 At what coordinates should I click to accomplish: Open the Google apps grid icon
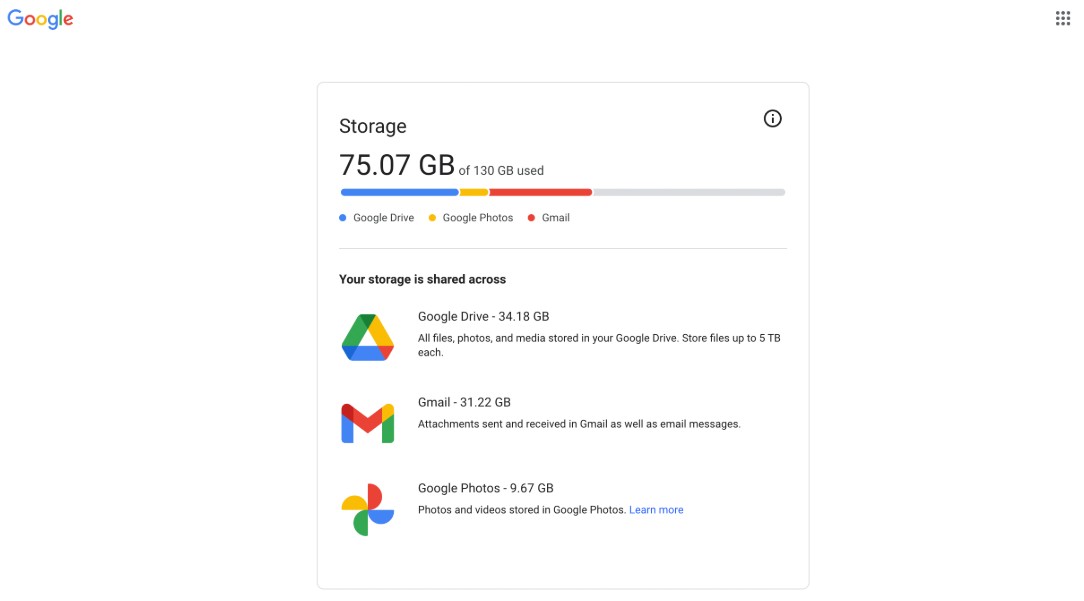click(x=1063, y=19)
